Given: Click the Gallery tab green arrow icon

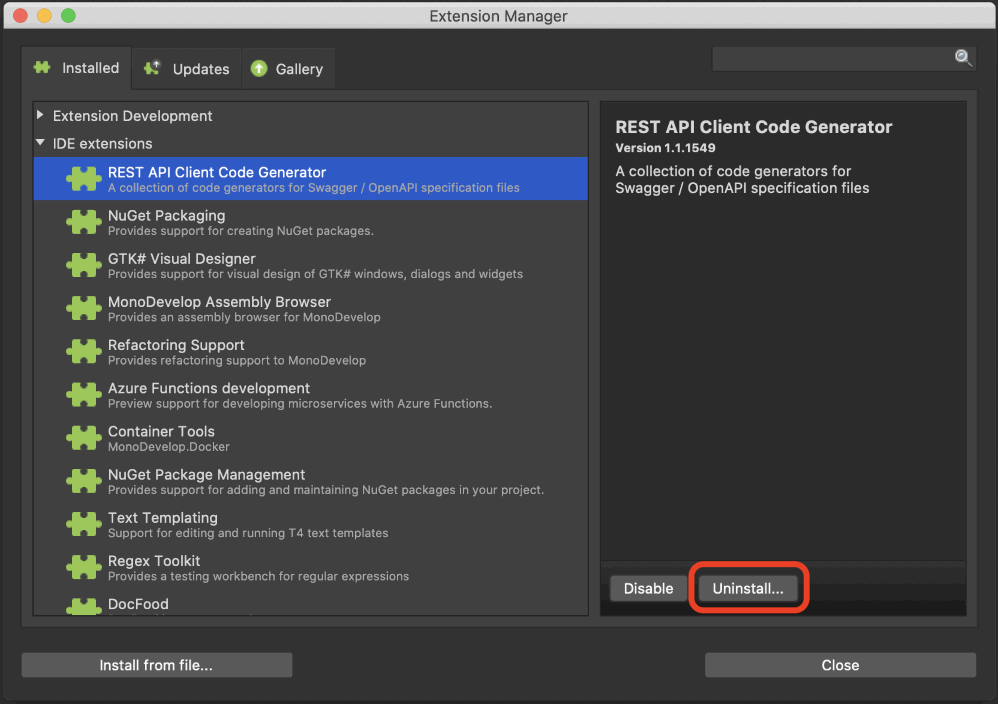Looking at the screenshot, I should pyautogui.click(x=259, y=68).
